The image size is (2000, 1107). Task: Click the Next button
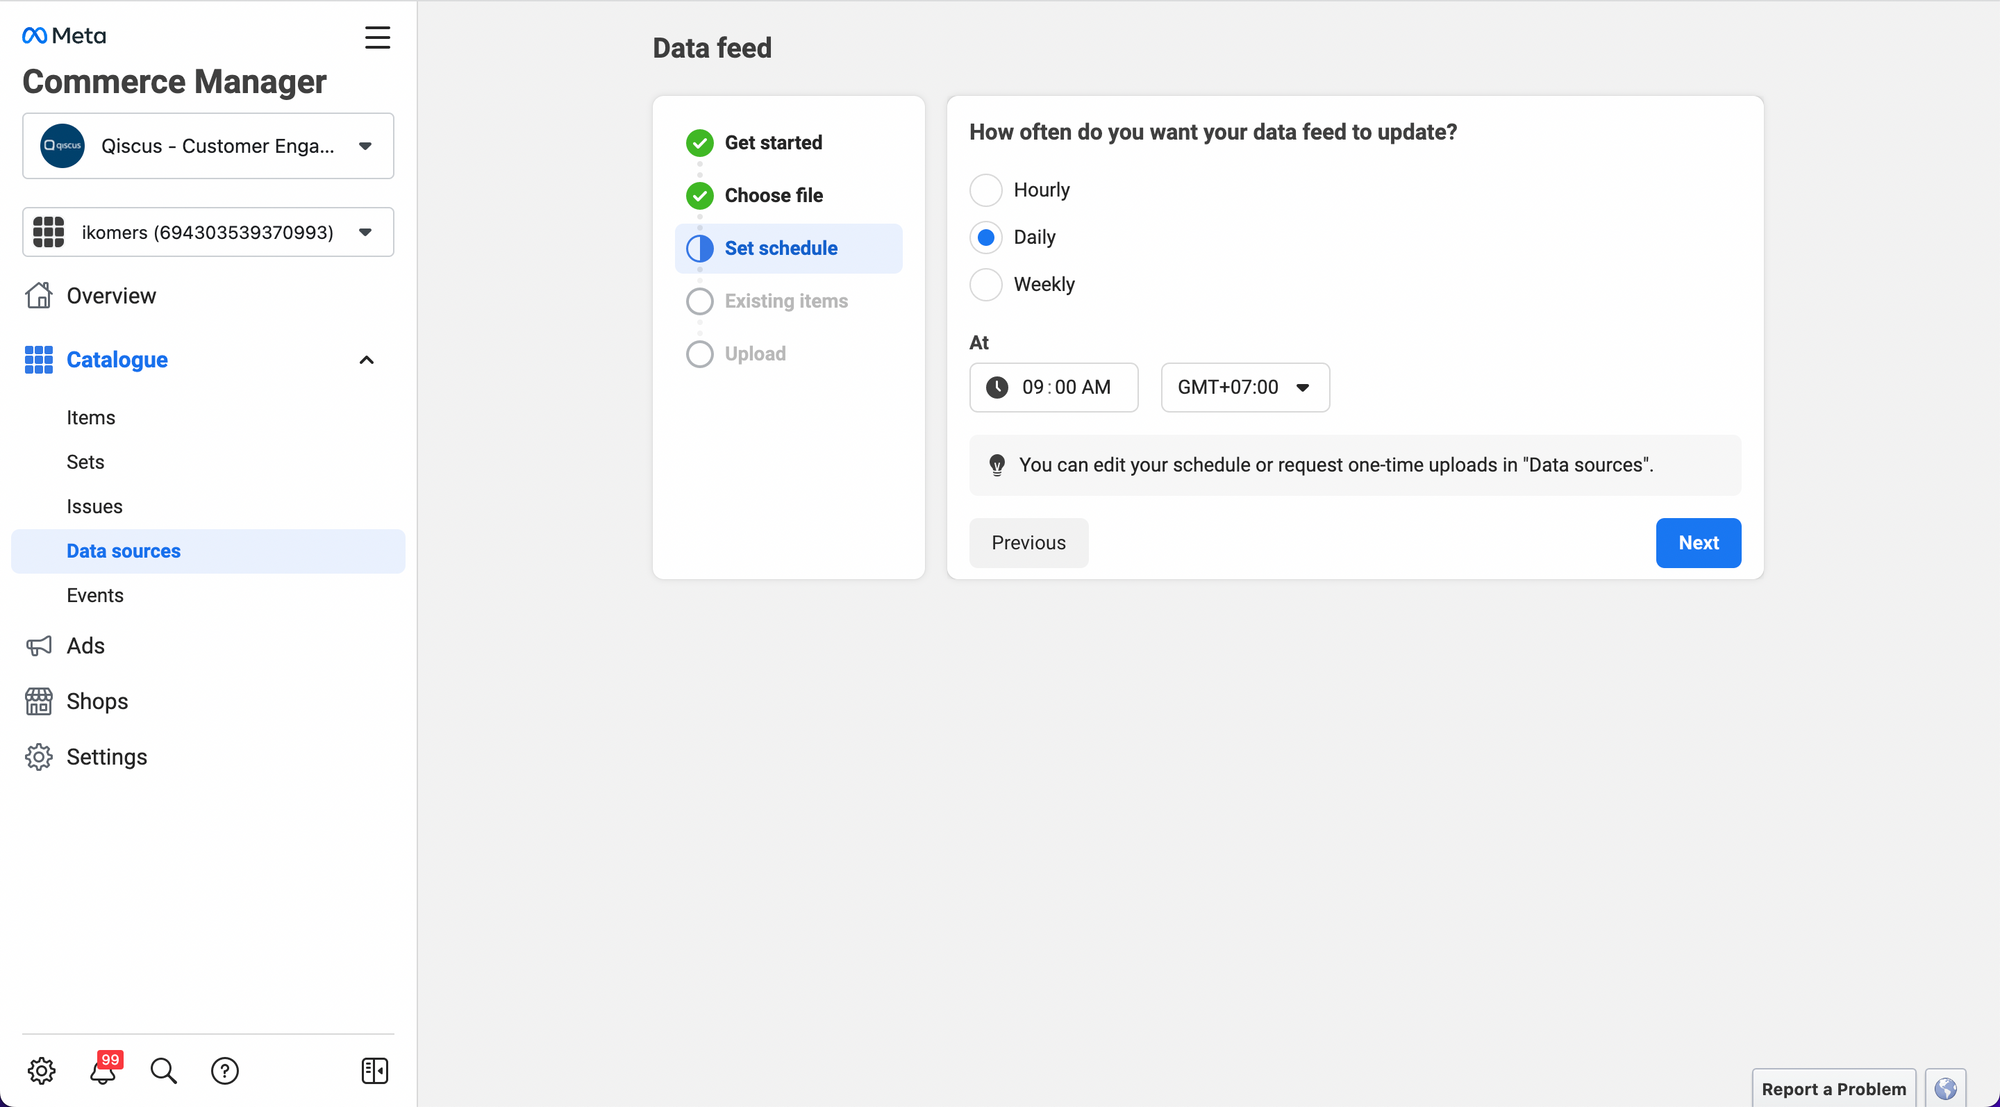tap(1698, 543)
